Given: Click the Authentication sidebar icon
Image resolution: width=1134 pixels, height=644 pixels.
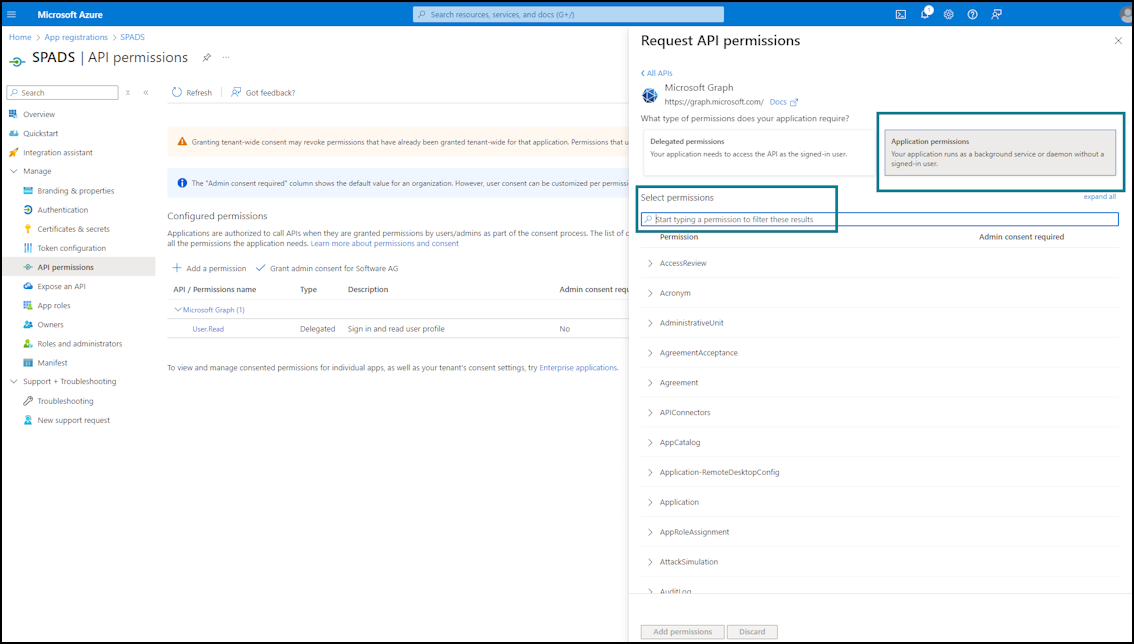Looking at the screenshot, I should [27, 210].
